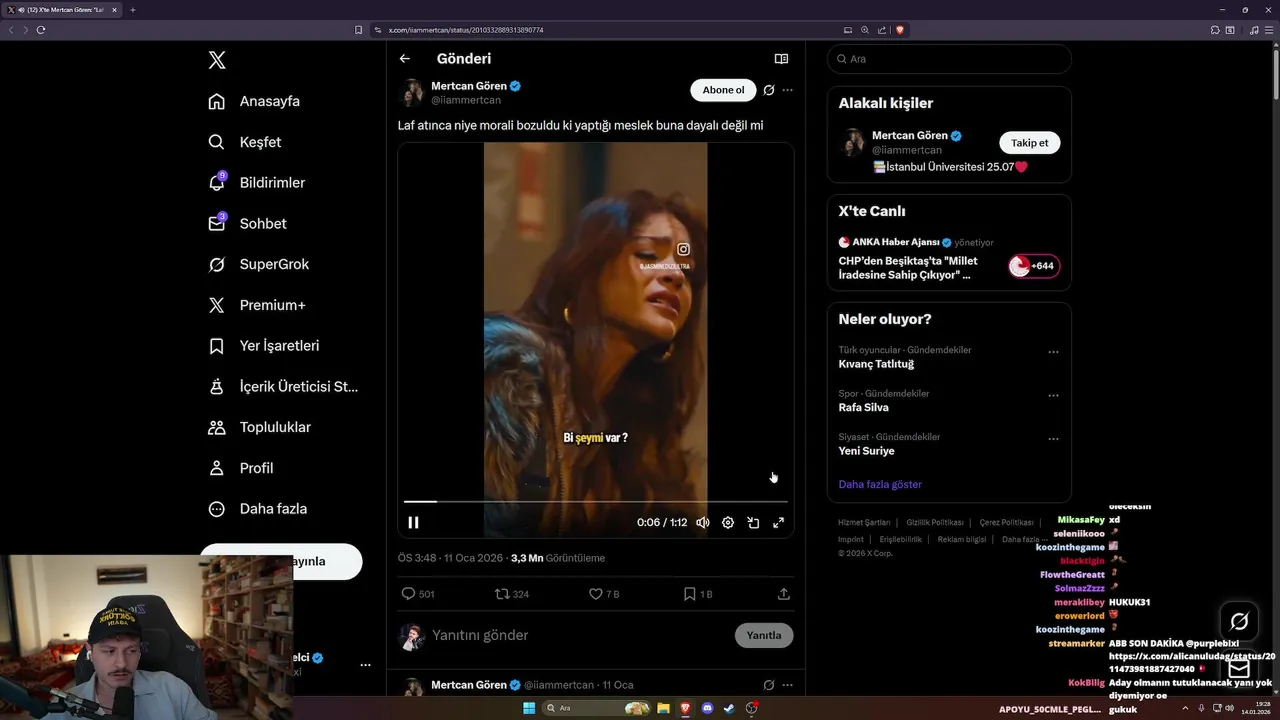This screenshot has width=1280, height=720.
Task: Open File Explorer from taskbar
Action: (x=663, y=708)
